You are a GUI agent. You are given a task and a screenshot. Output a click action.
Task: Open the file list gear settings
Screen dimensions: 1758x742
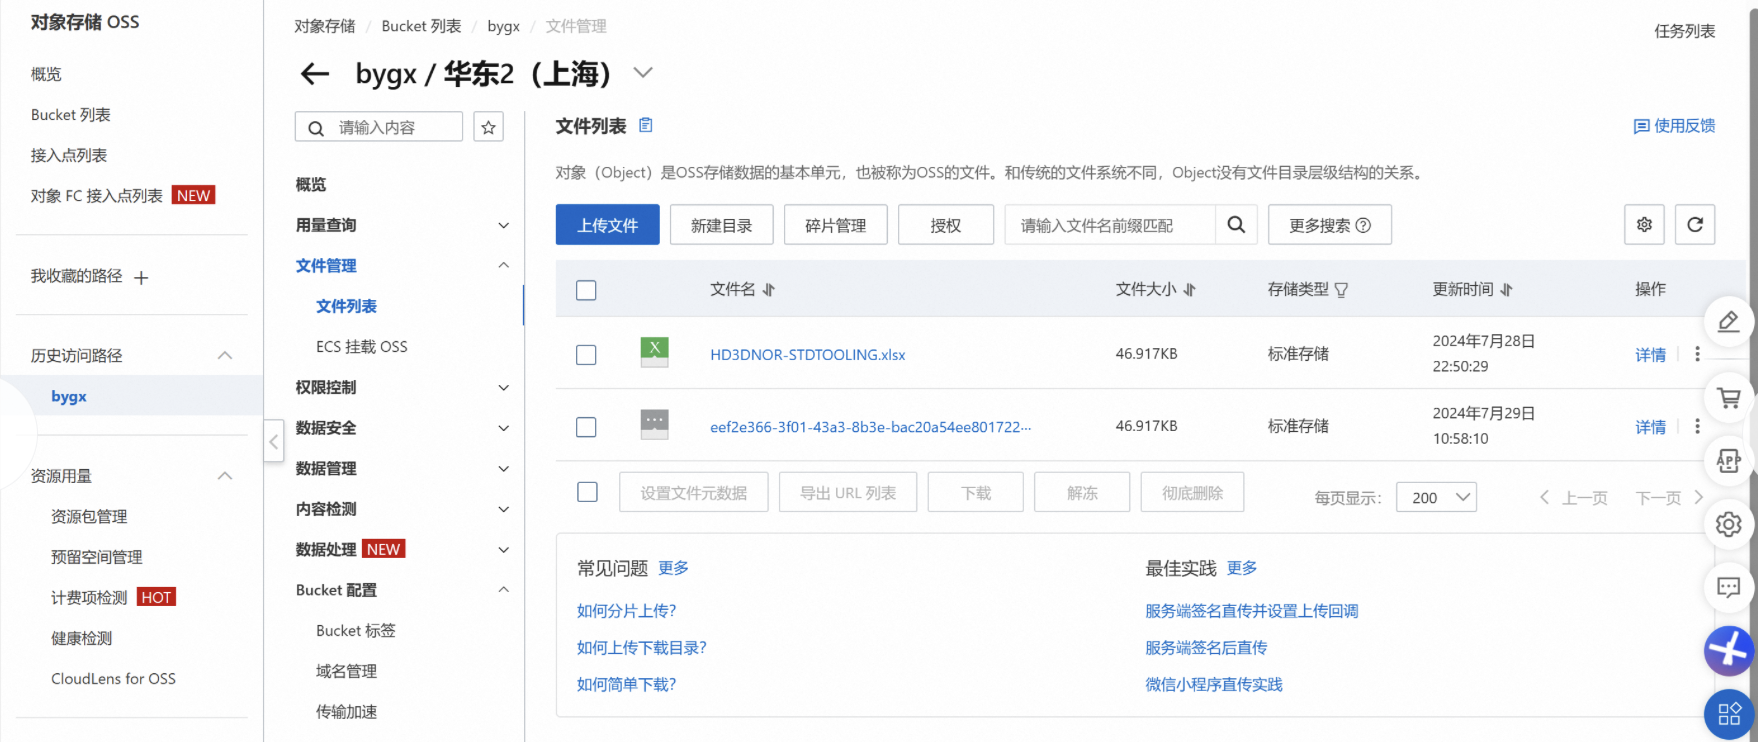click(x=1644, y=225)
